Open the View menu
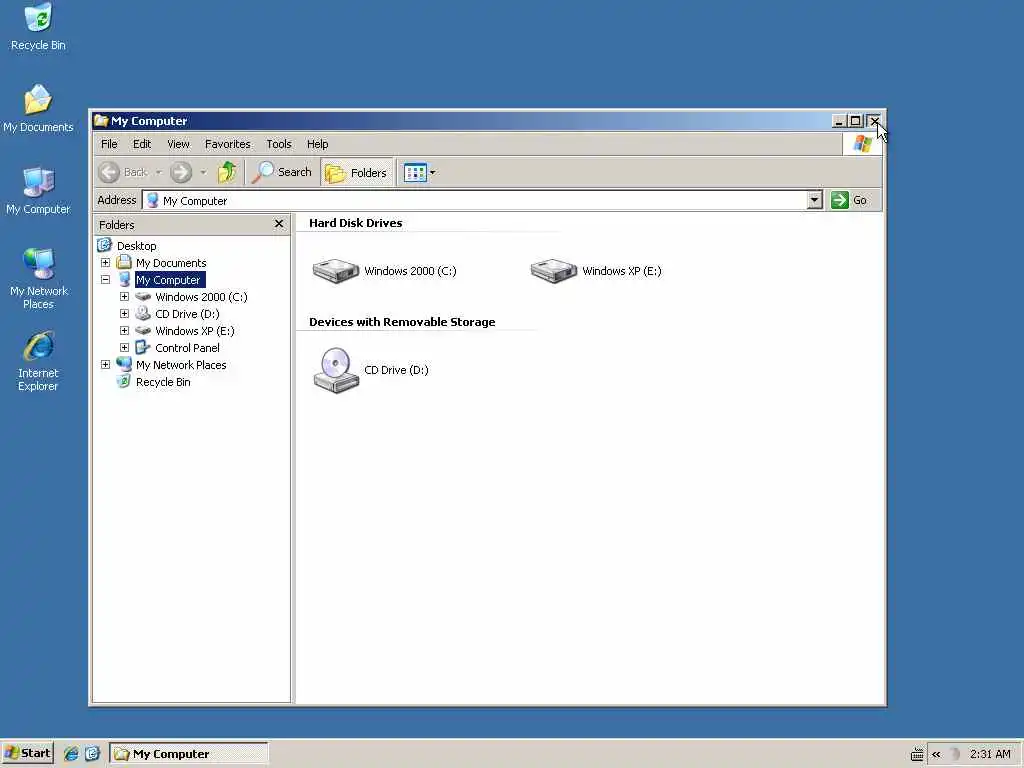Screen dimensions: 1024x768 point(178,144)
